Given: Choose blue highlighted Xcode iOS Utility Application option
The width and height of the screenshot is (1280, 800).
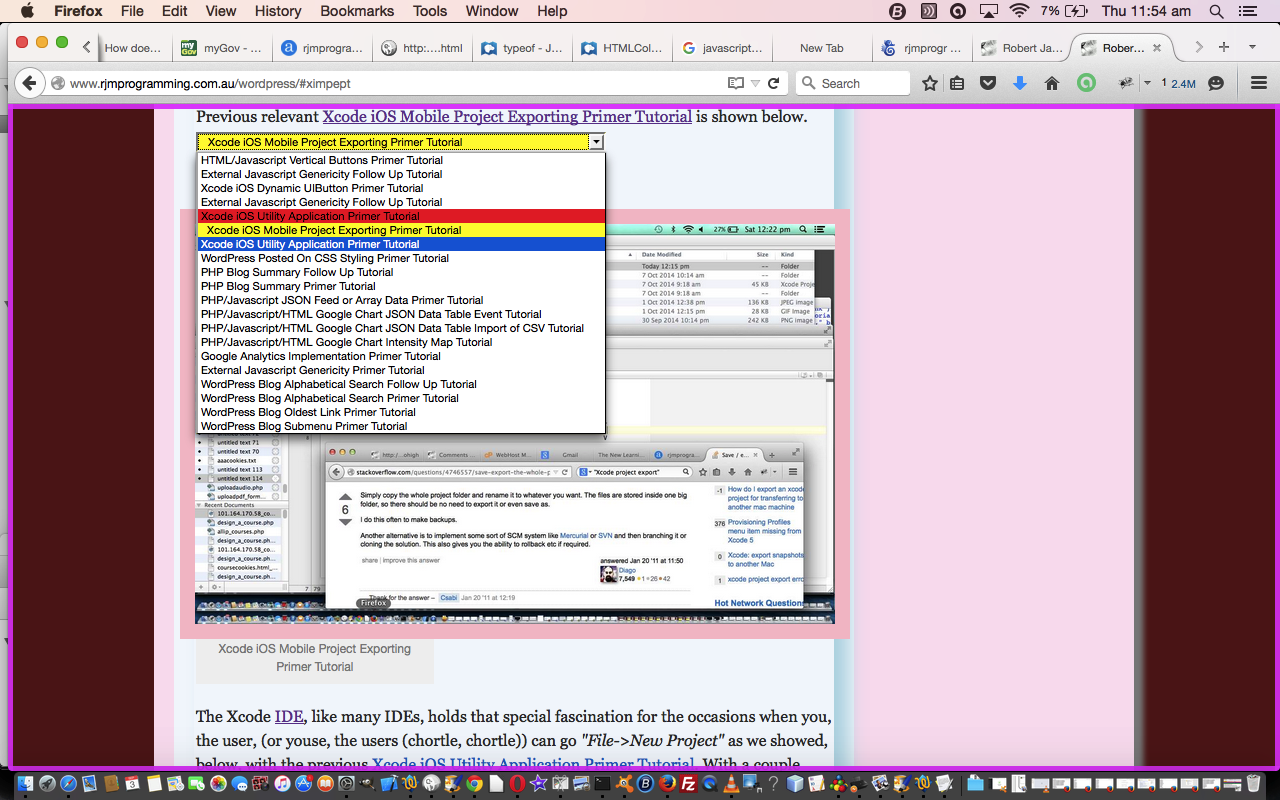Looking at the screenshot, I should [x=401, y=244].
